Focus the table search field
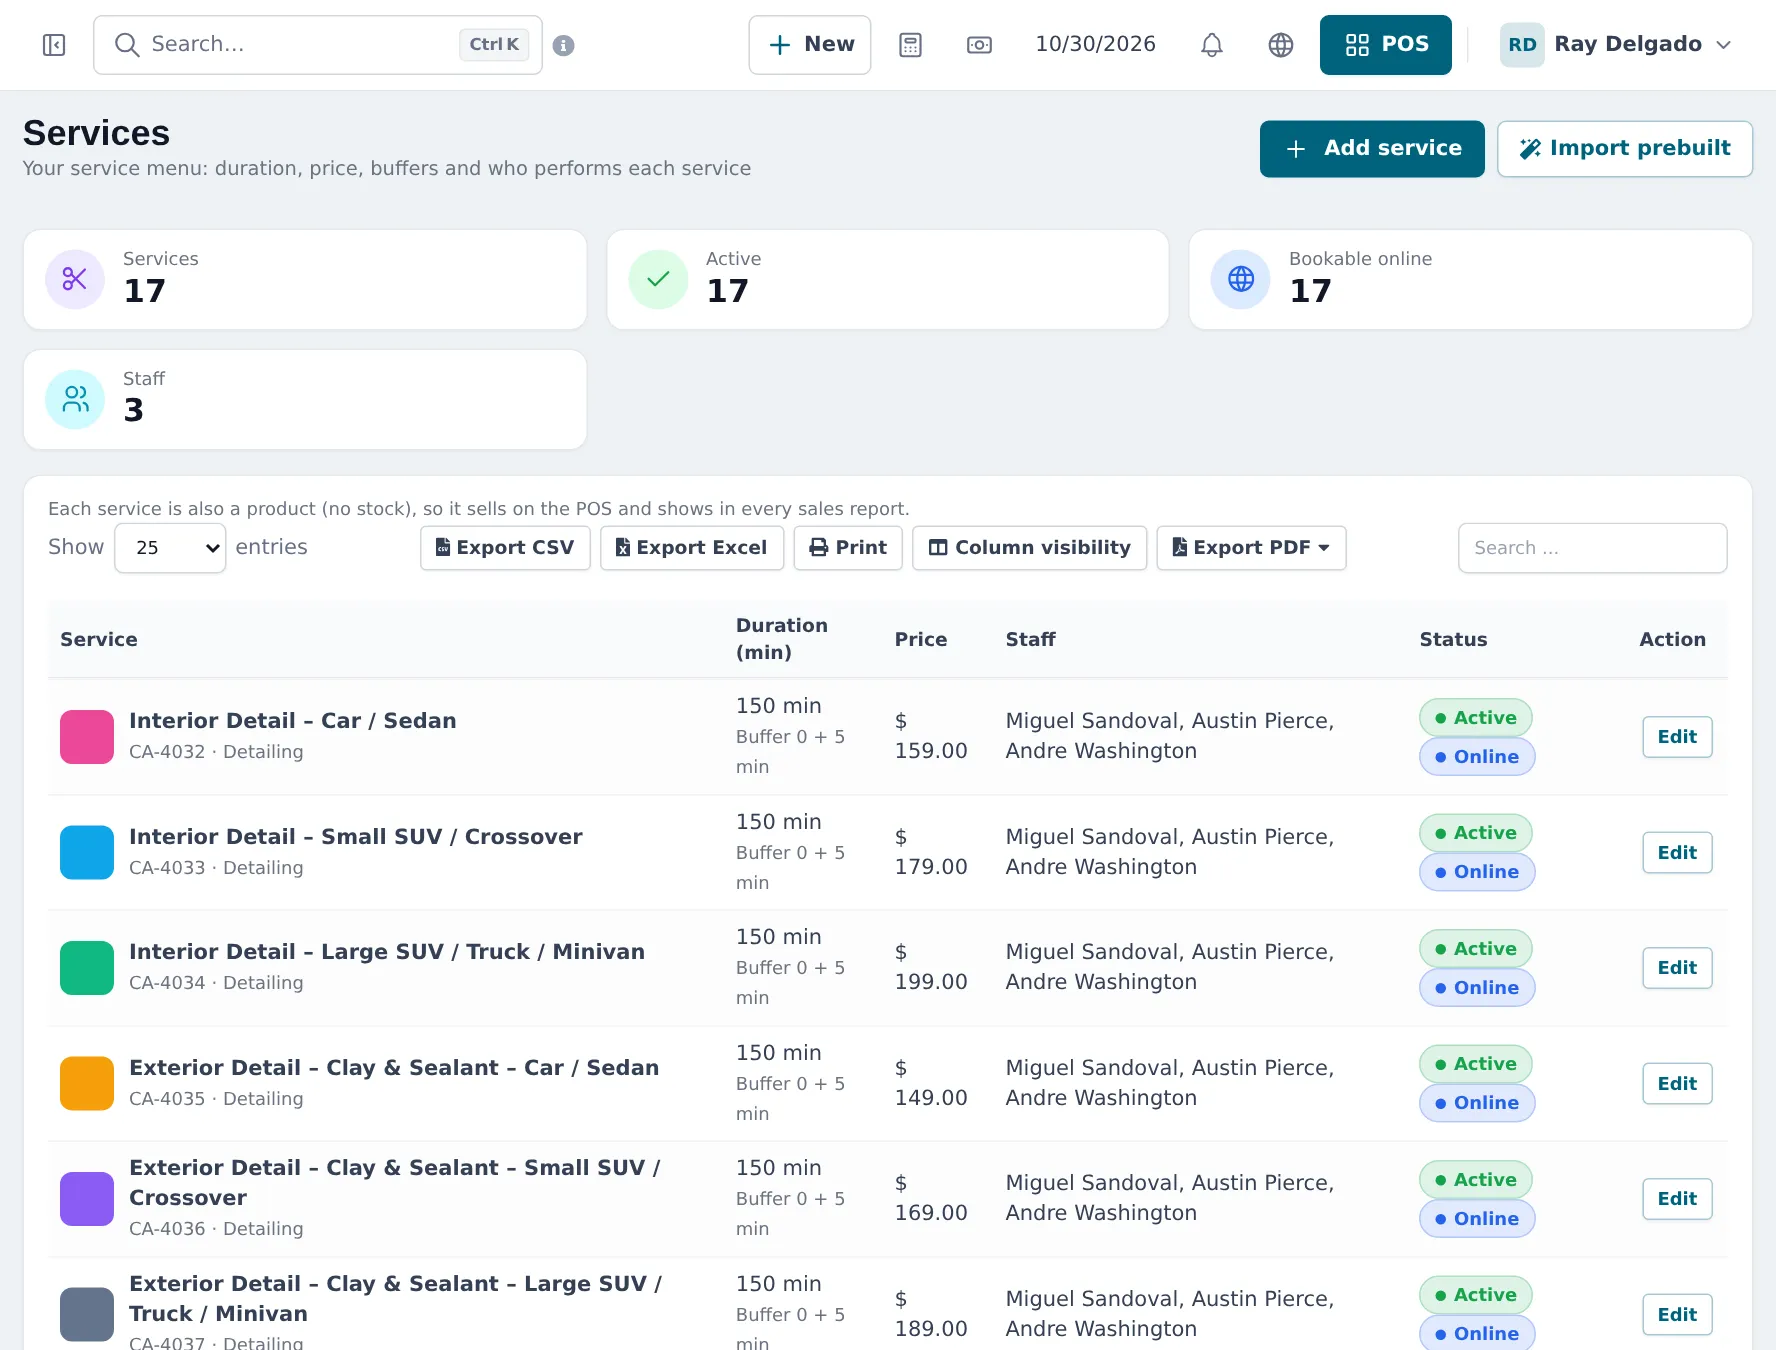The height and width of the screenshot is (1350, 1776). pos(1592,548)
